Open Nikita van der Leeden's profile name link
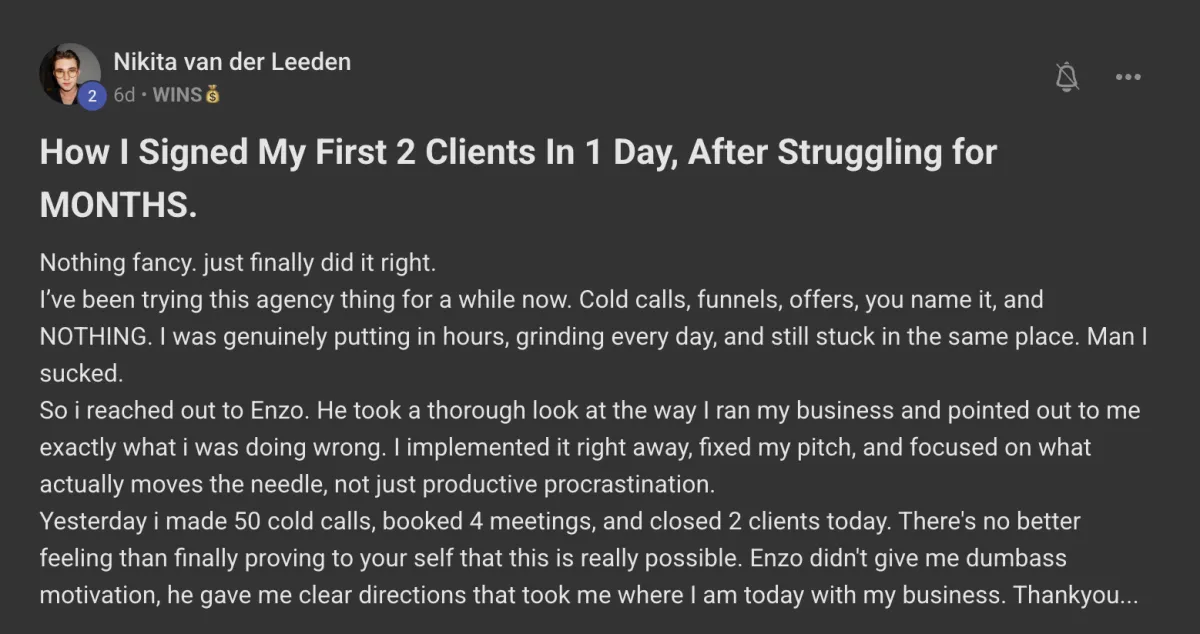The image size is (1200, 634). [x=232, y=61]
